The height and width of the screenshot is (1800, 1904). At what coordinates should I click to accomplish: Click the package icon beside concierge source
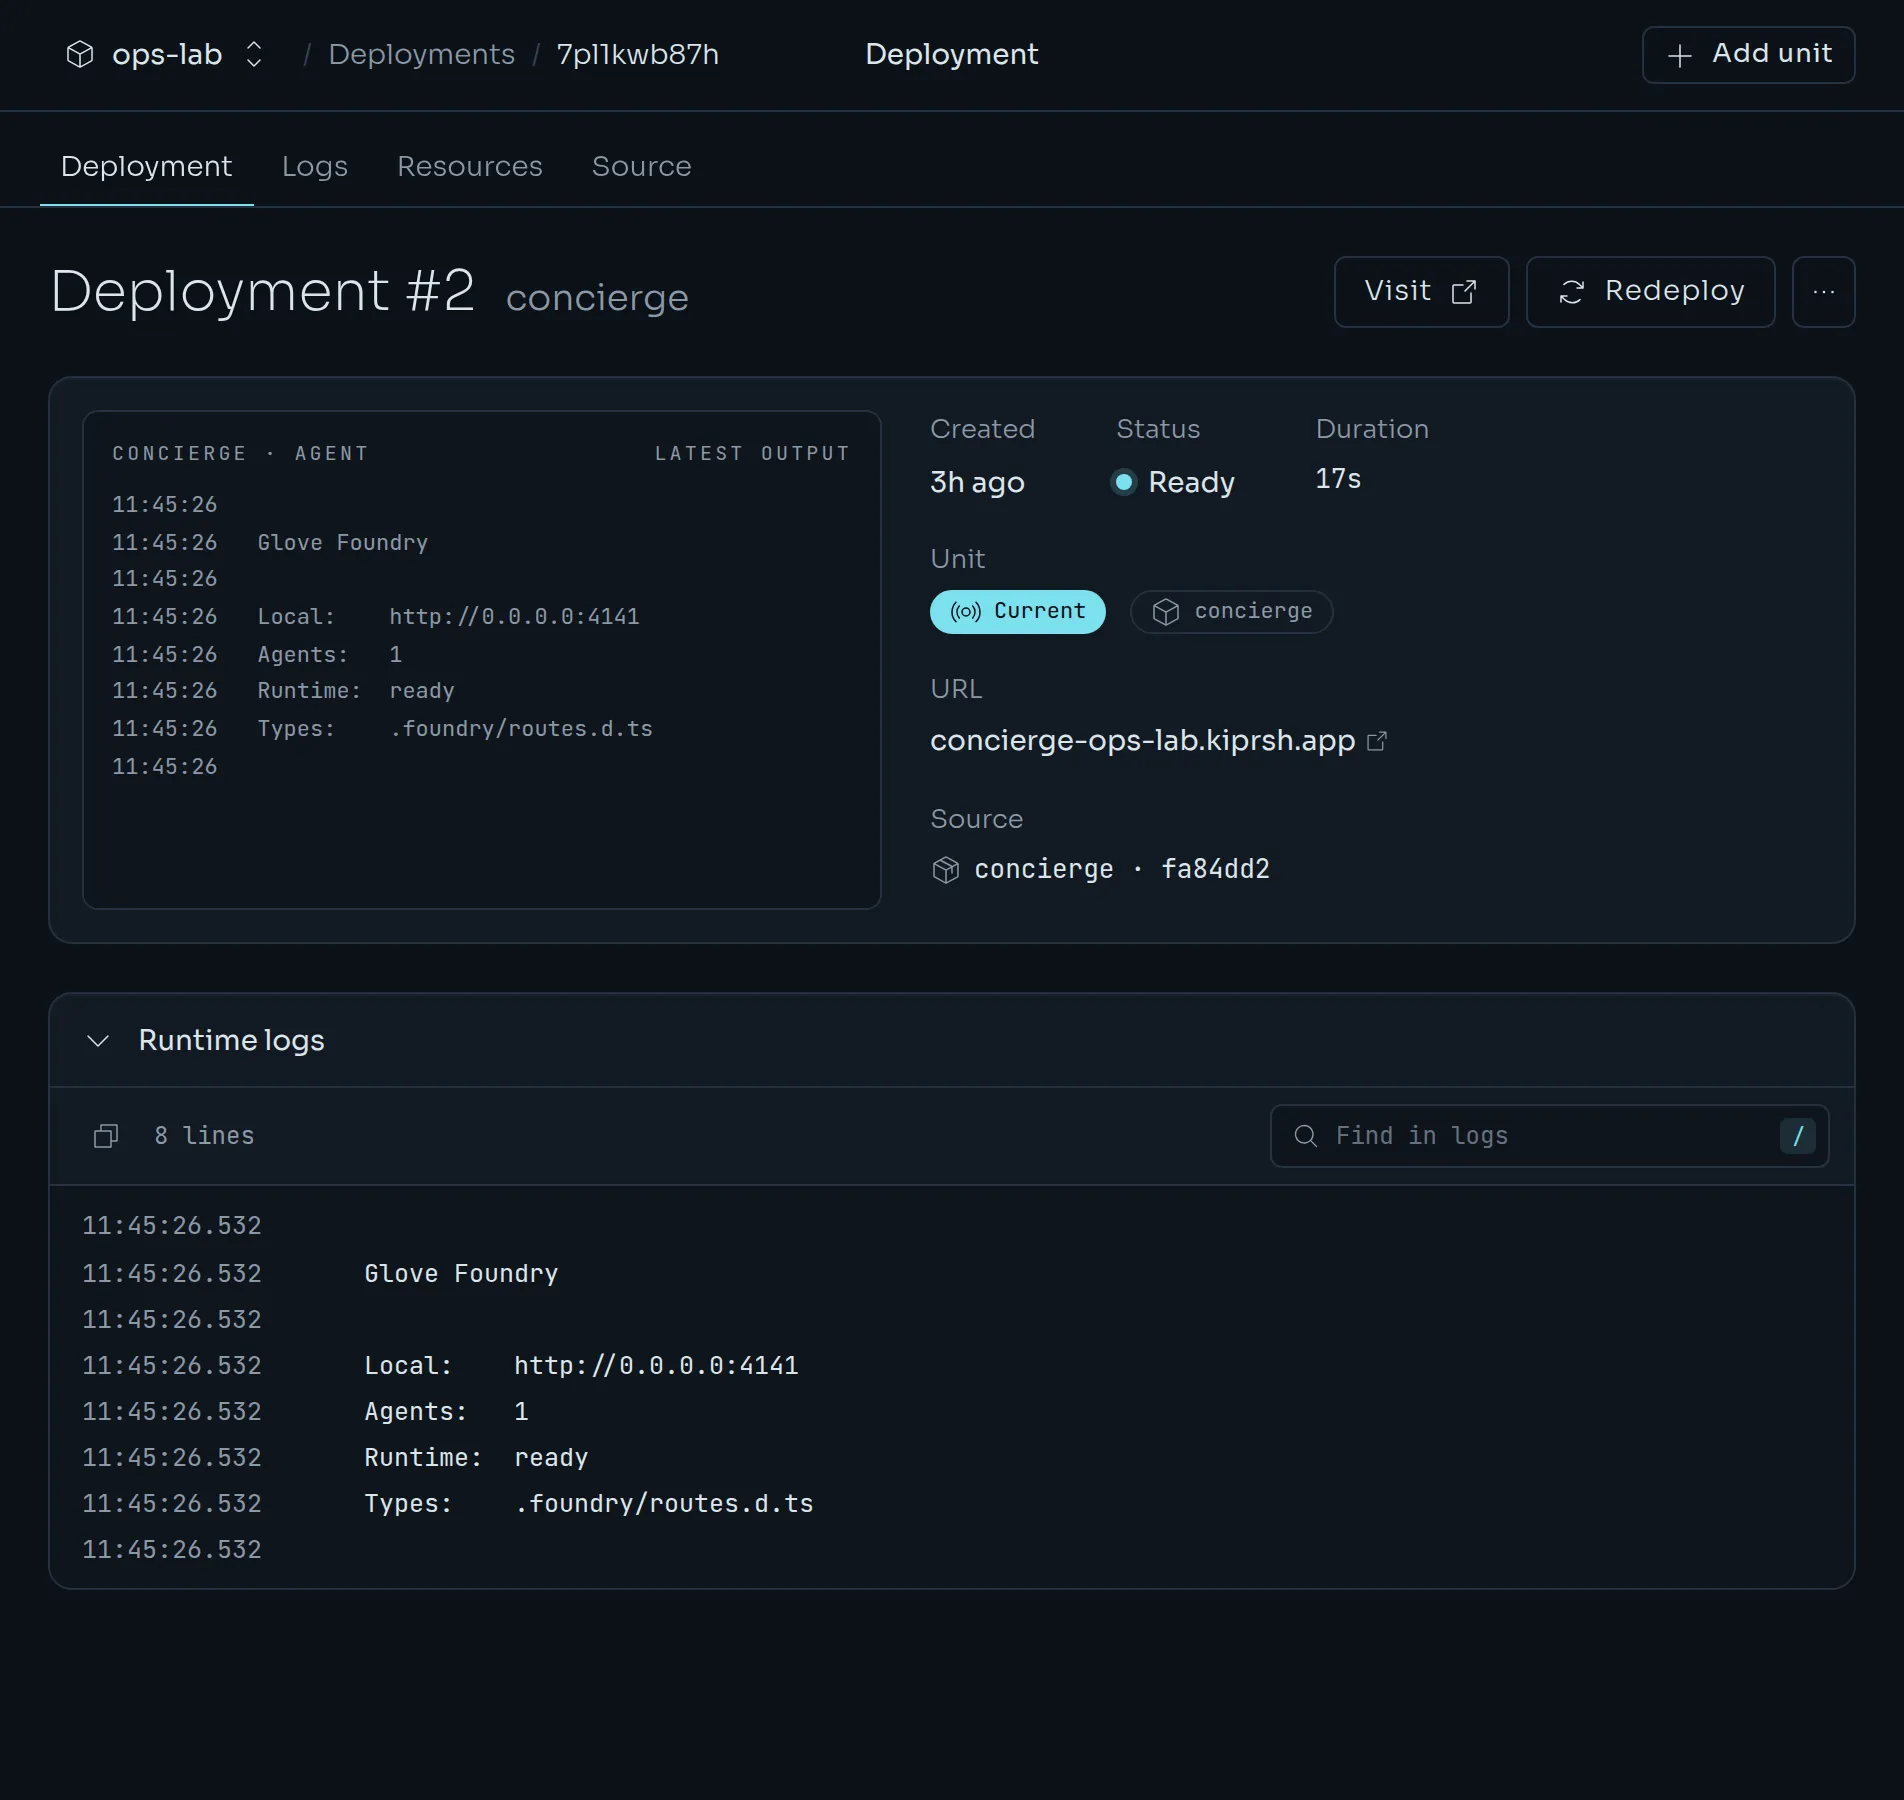945,870
